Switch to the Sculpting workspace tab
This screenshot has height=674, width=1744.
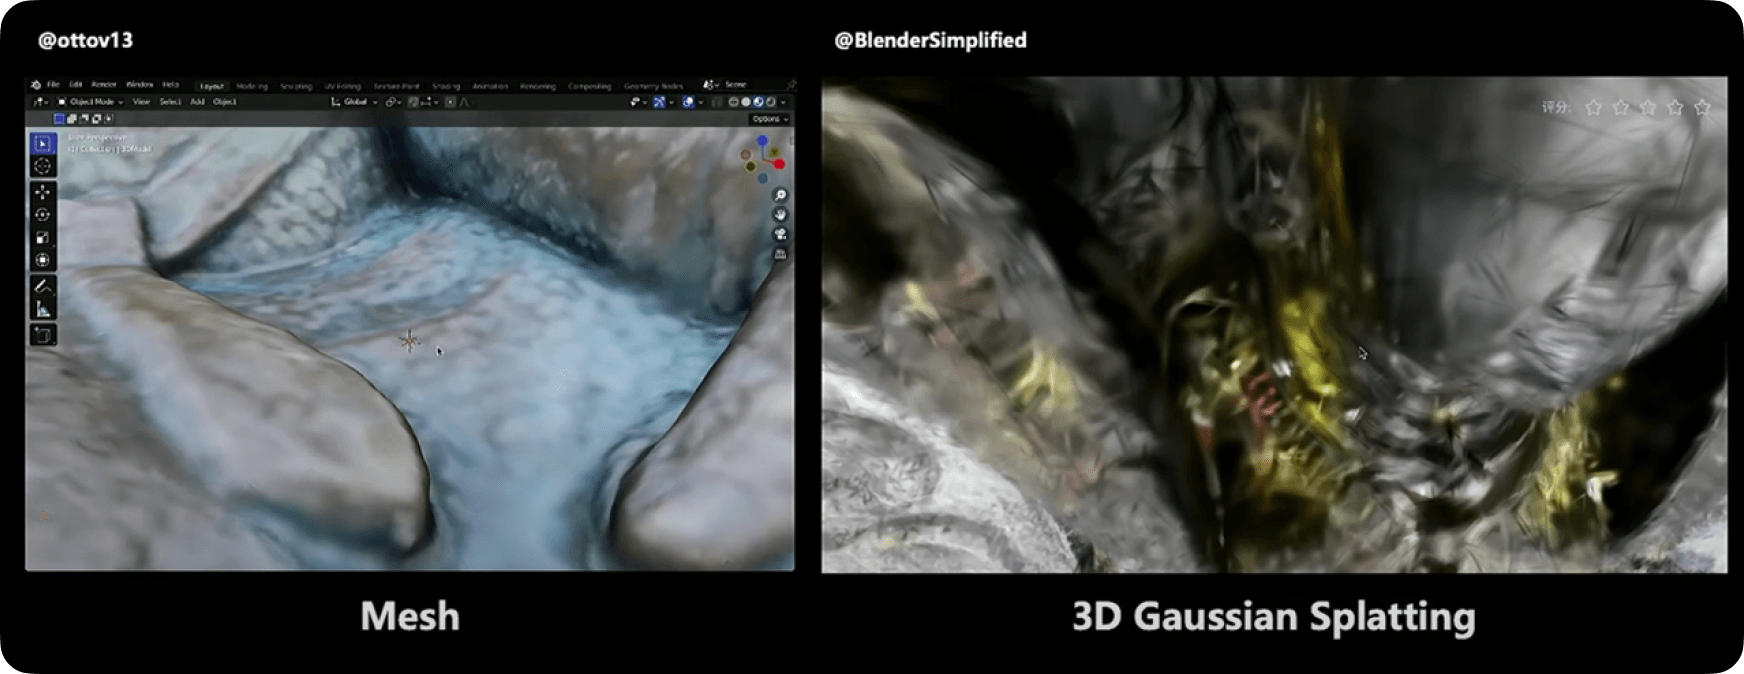(x=296, y=86)
